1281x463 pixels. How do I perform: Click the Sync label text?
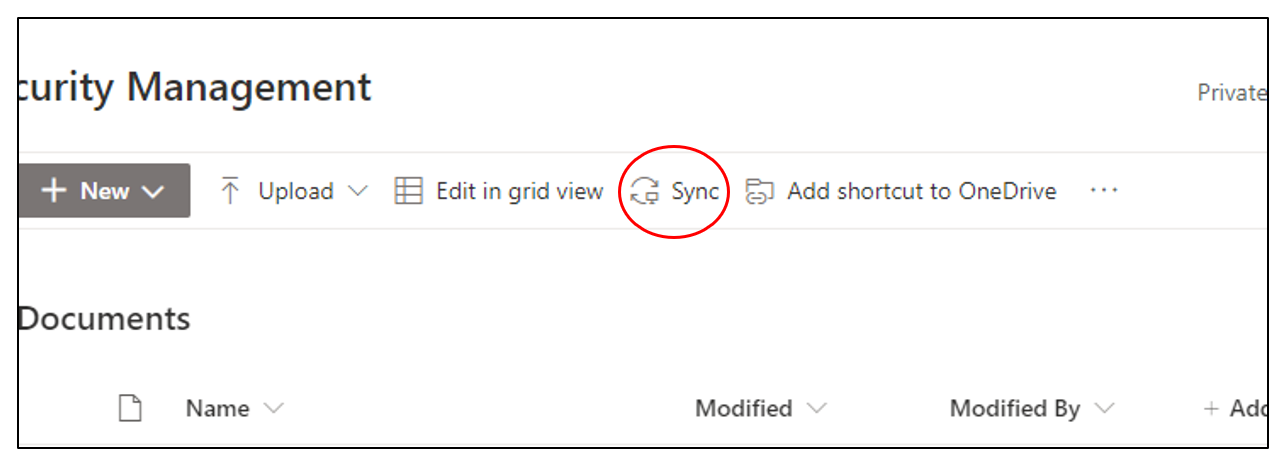[x=694, y=191]
